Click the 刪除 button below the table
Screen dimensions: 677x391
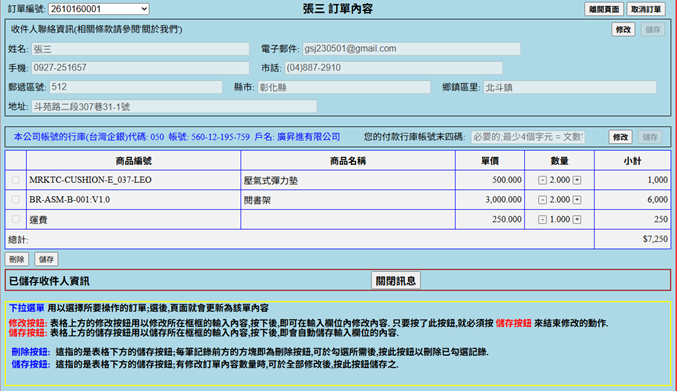[17, 259]
